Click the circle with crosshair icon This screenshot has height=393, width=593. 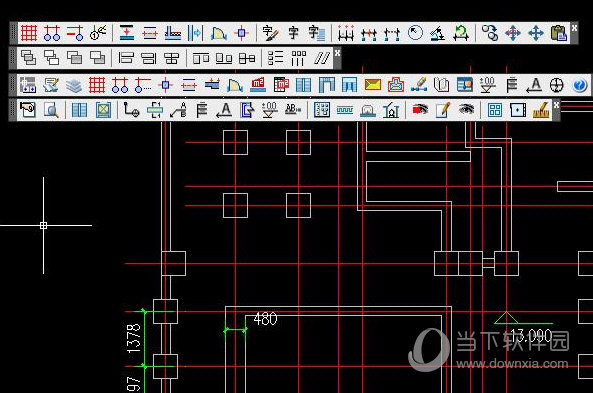(556, 85)
